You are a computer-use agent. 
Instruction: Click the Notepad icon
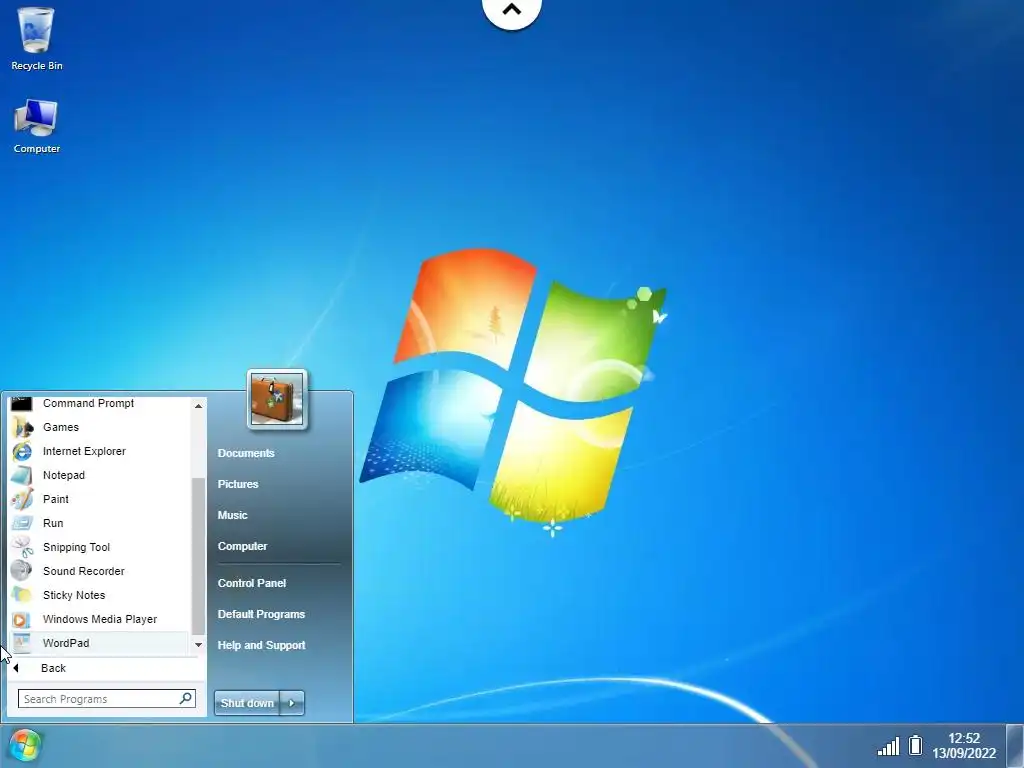(22, 475)
